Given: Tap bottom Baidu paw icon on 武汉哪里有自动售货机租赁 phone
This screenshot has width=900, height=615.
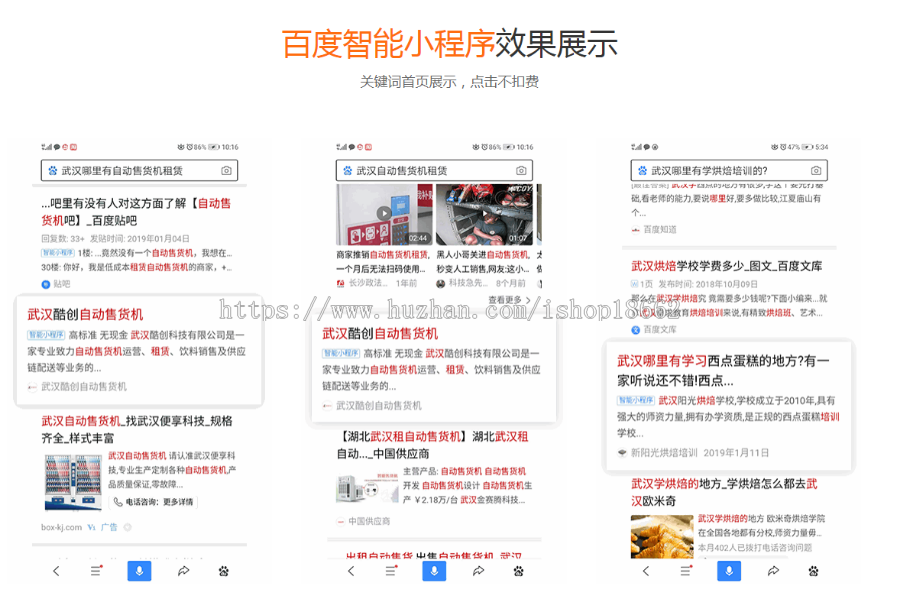Looking at the screenshot, I should [224, 571].
